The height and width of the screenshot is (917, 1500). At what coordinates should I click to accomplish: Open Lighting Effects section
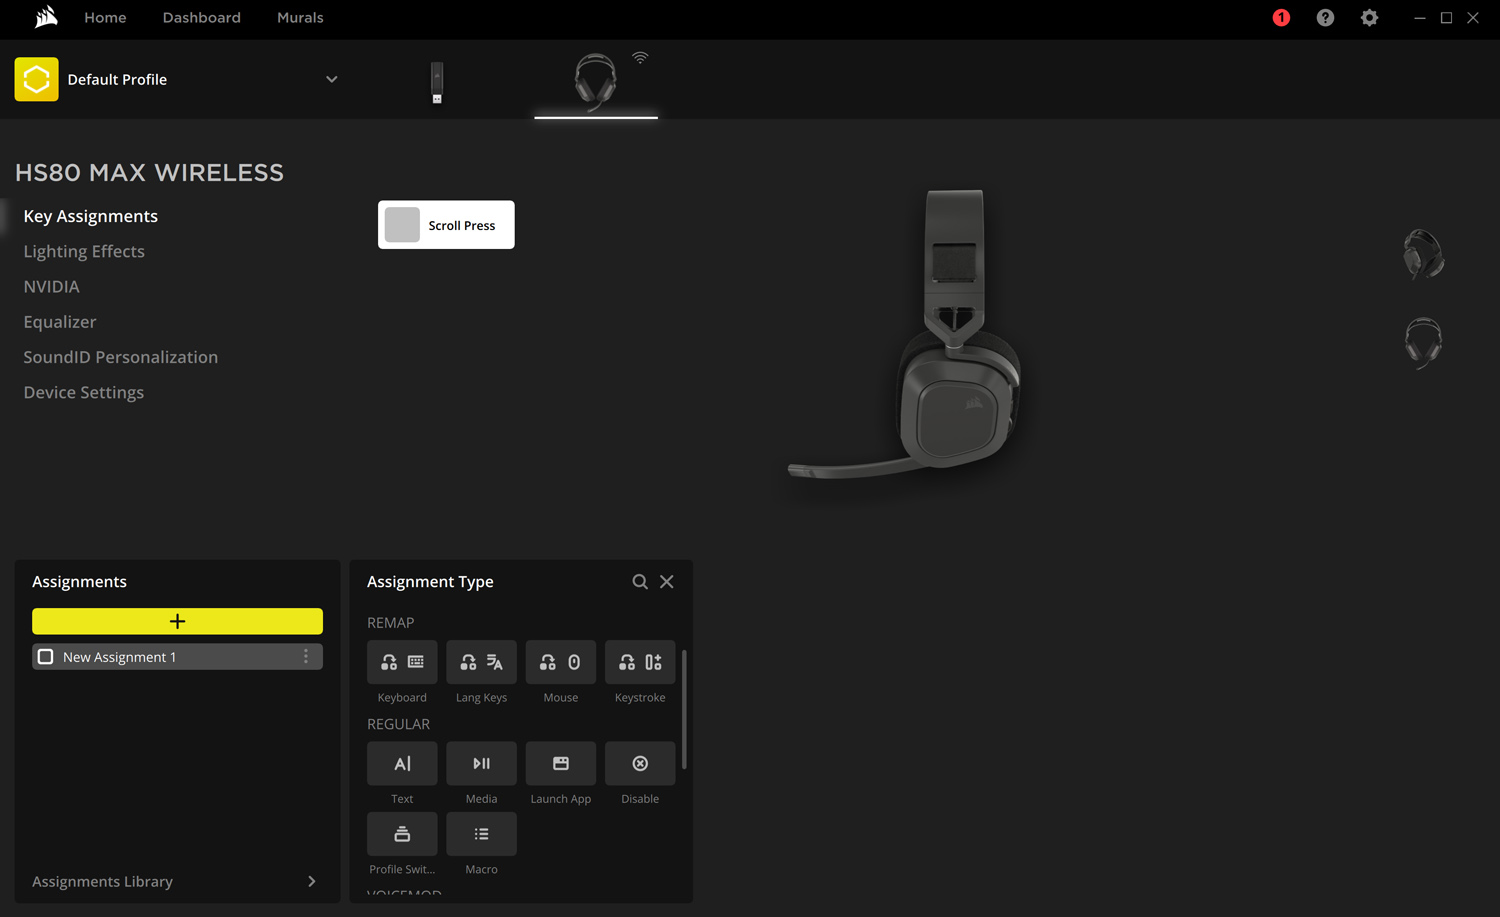point(84,251)
